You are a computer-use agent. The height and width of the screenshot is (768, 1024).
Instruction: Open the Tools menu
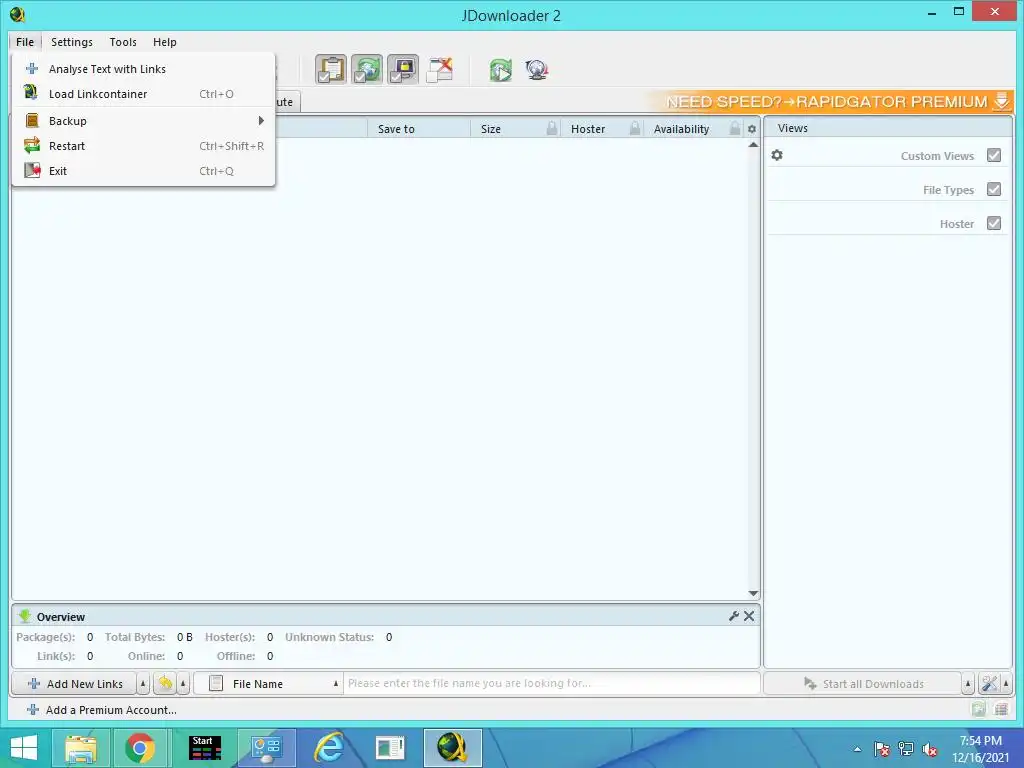123,42
